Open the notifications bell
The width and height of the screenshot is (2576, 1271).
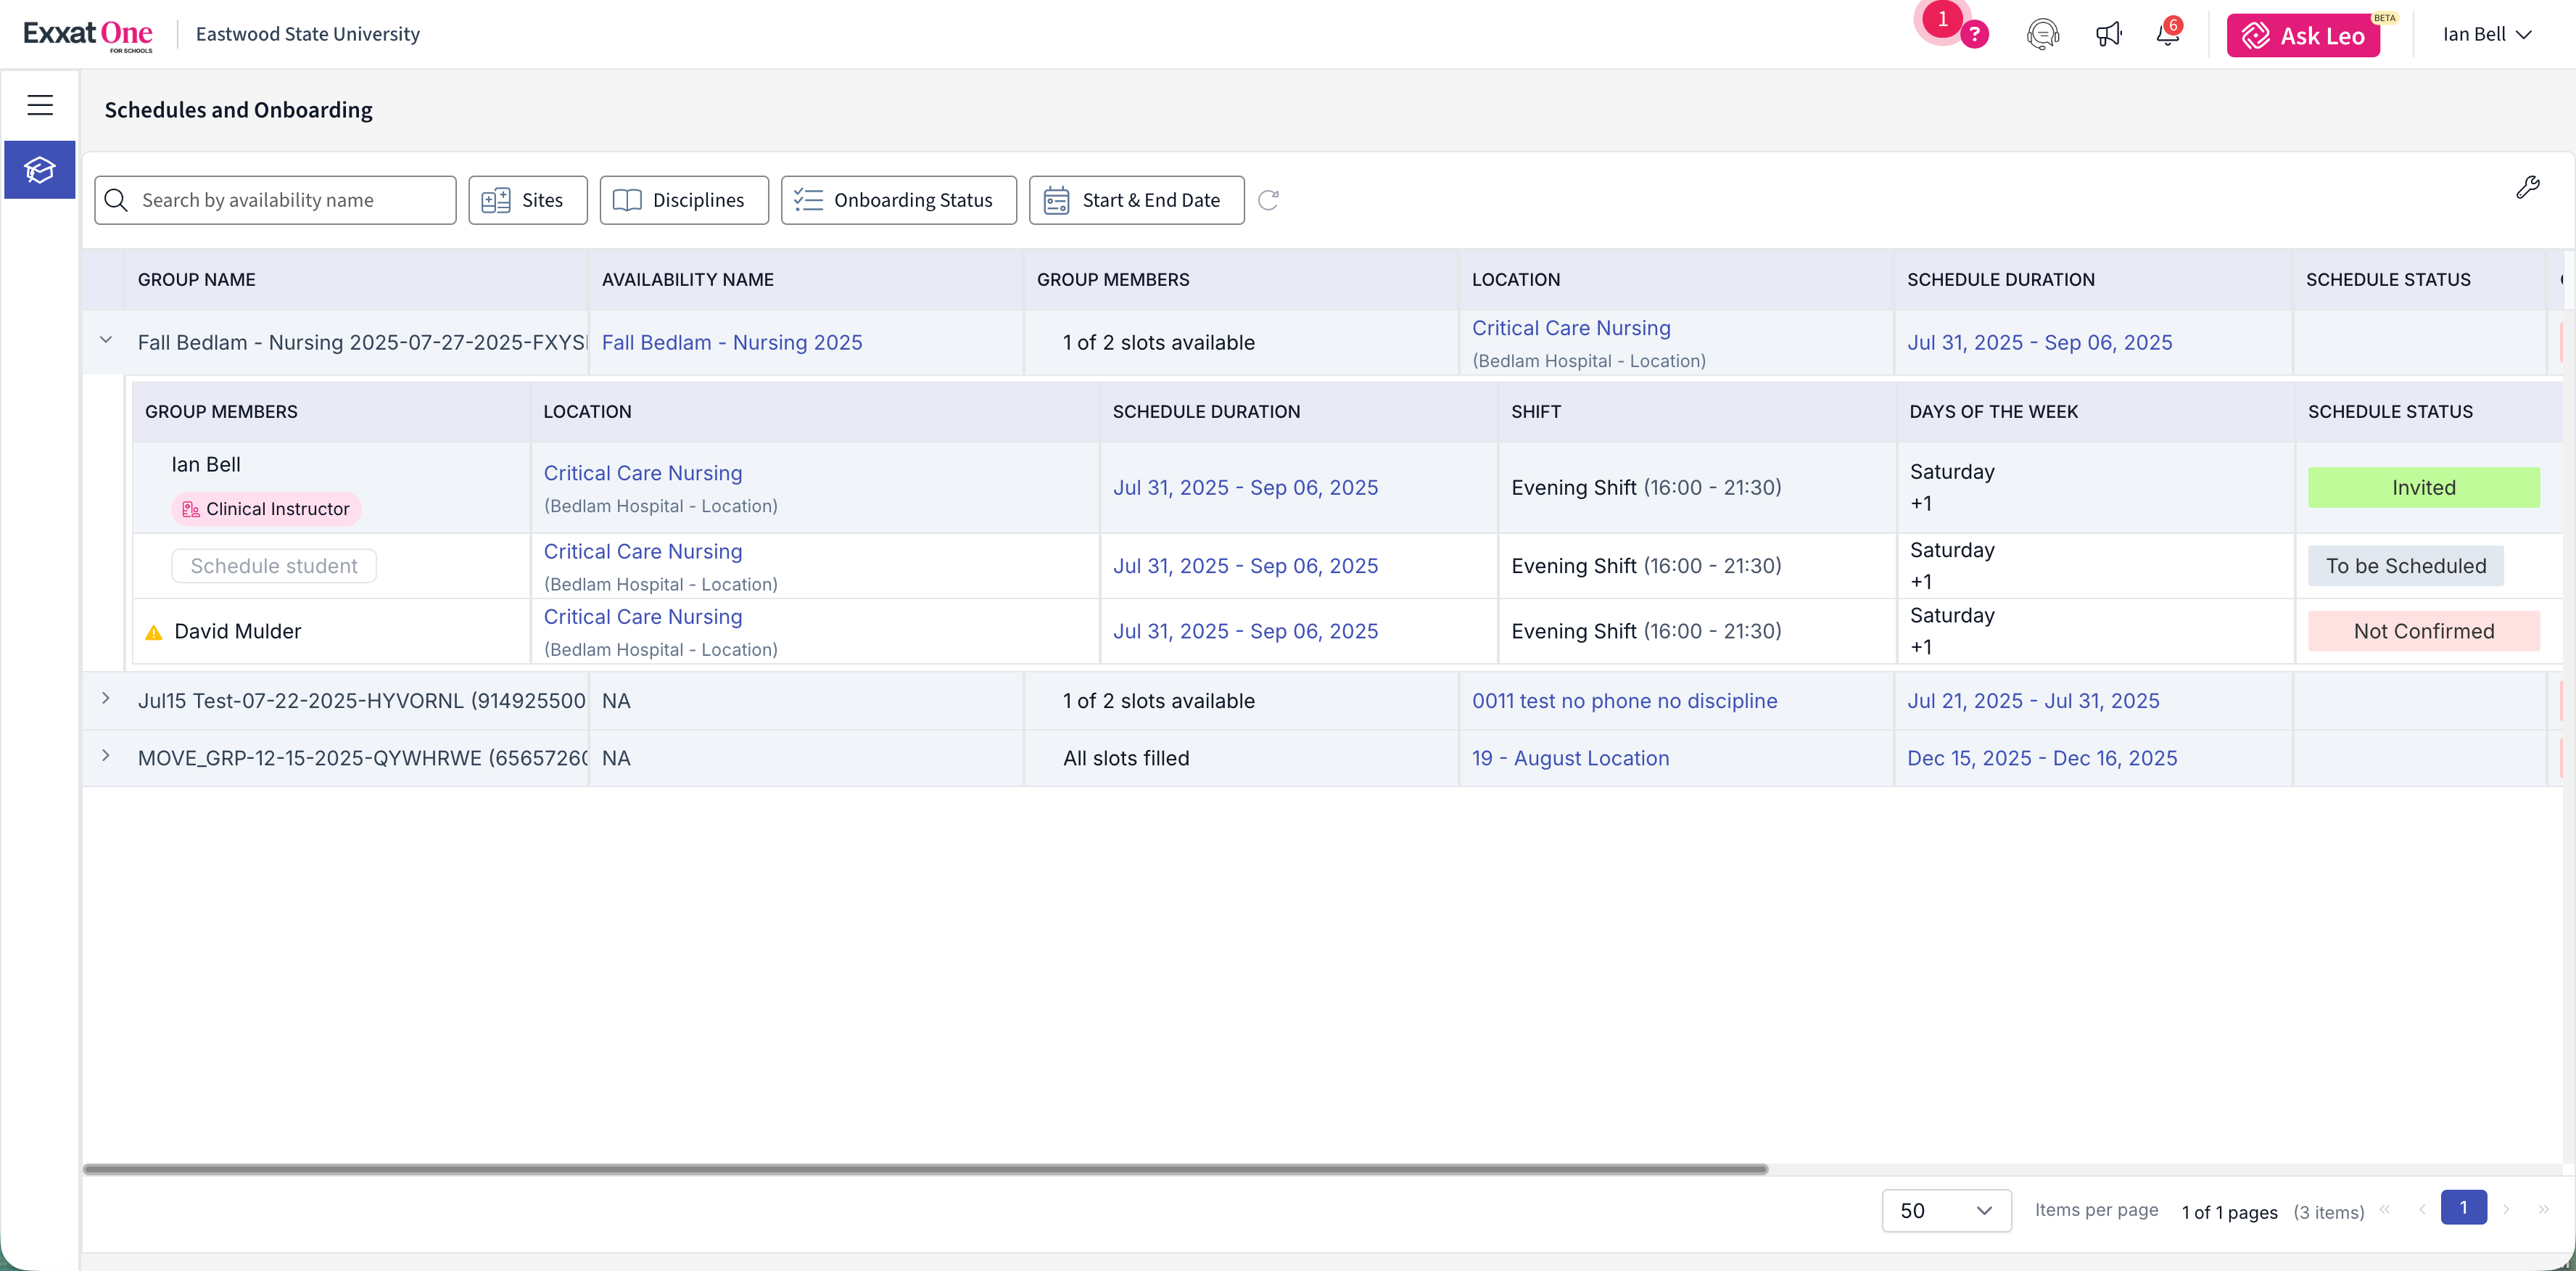click(2167, 35)
